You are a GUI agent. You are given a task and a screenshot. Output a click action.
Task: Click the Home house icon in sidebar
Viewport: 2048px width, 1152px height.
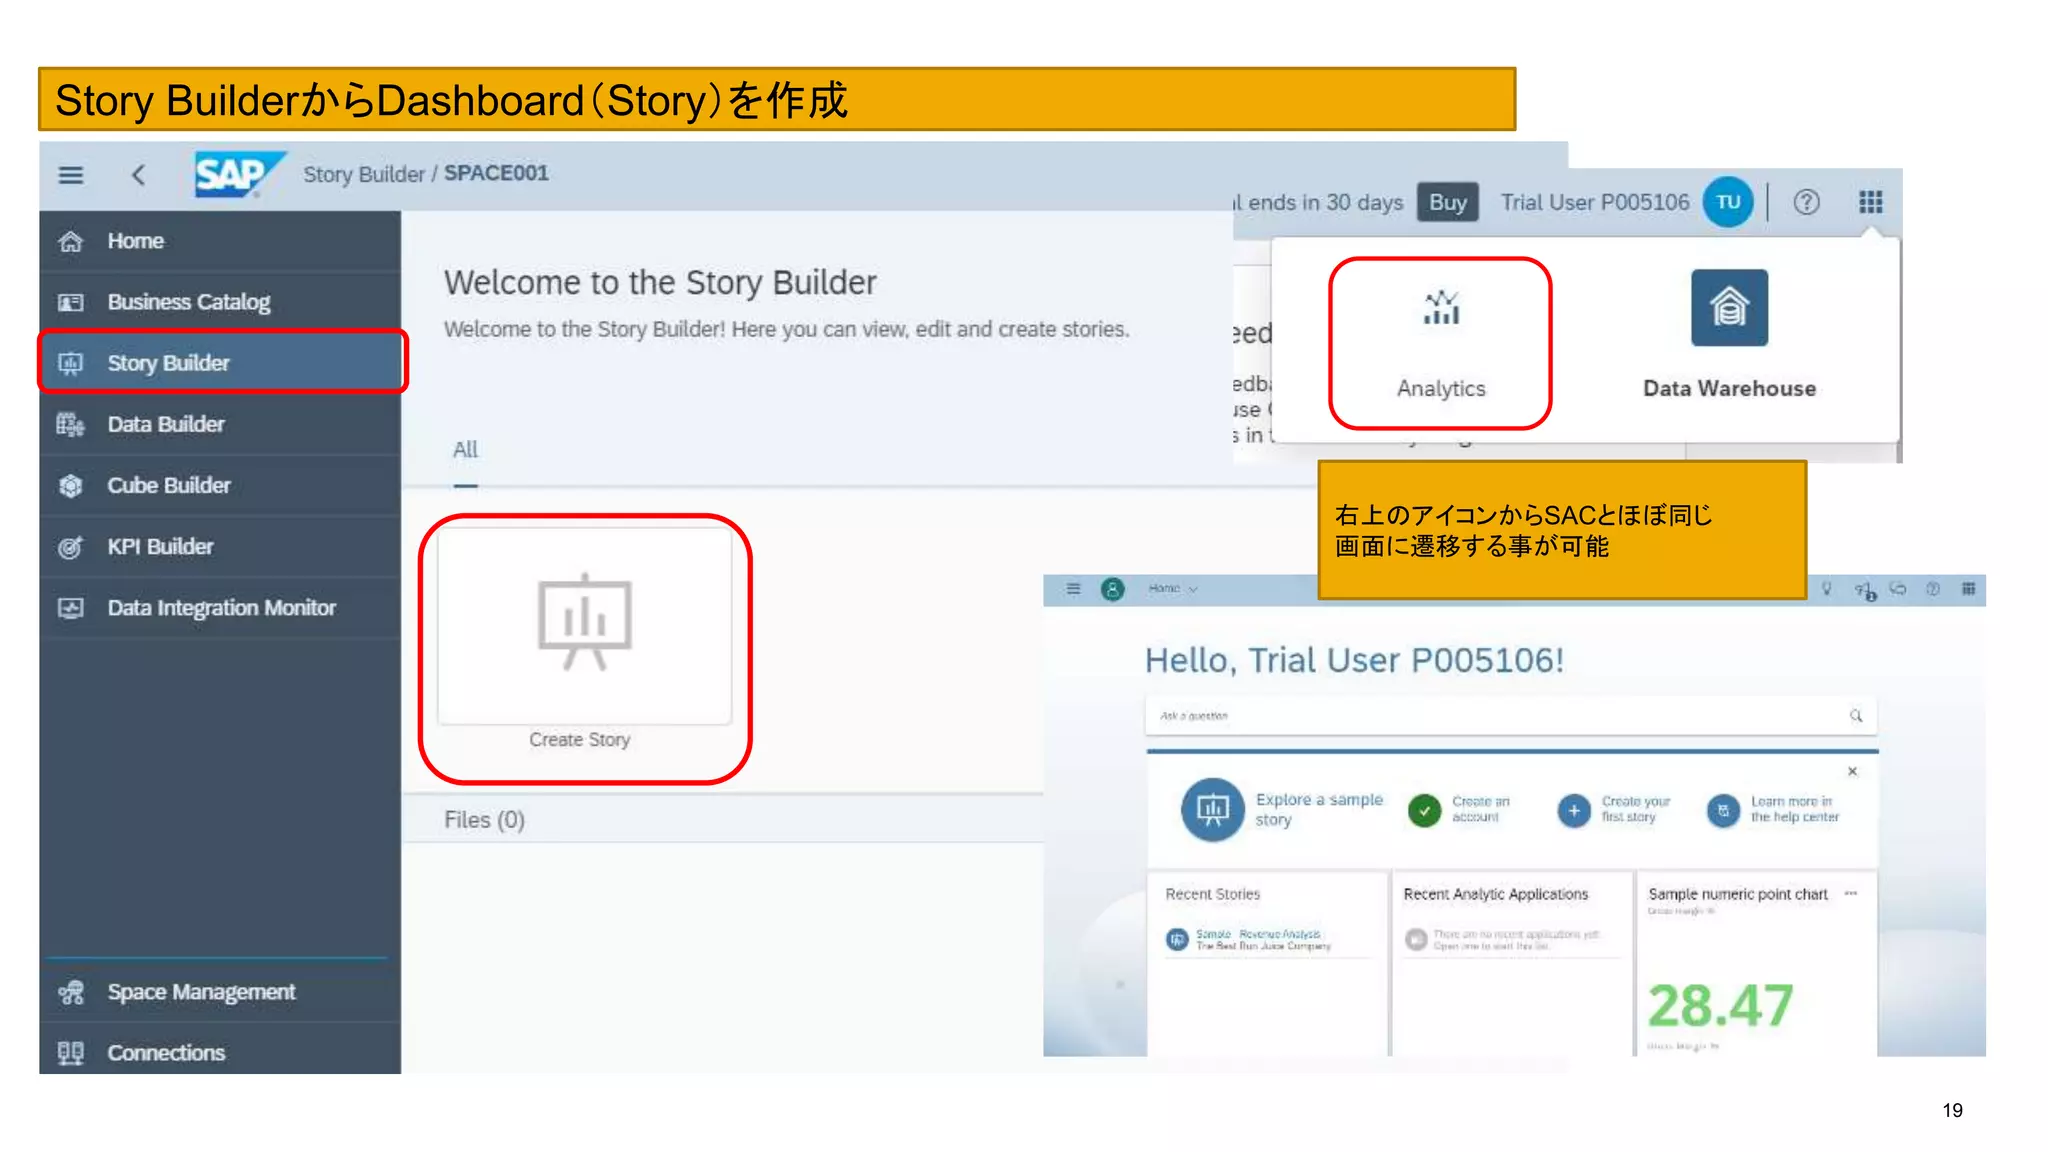point(70,241)
